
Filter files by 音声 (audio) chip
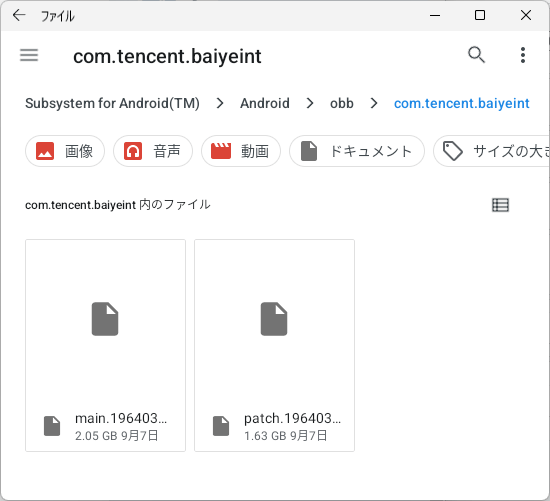click(x=153, y=151)
